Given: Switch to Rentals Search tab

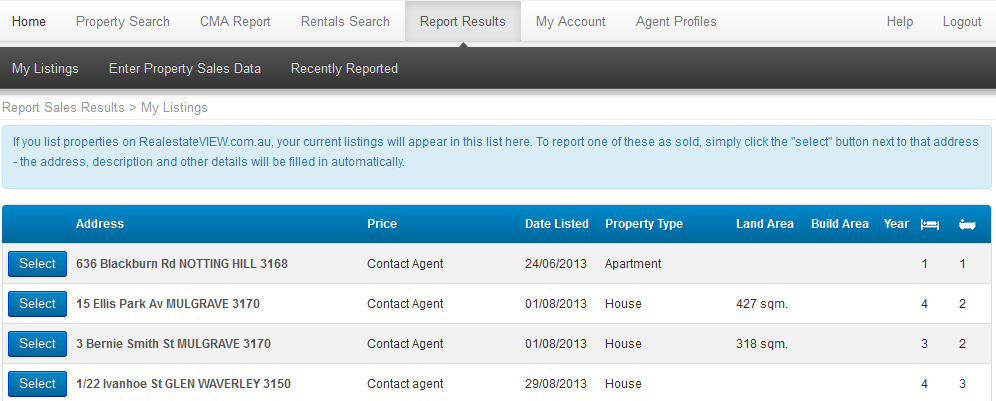Looking at the screenshot, I should tap(345, 21).
